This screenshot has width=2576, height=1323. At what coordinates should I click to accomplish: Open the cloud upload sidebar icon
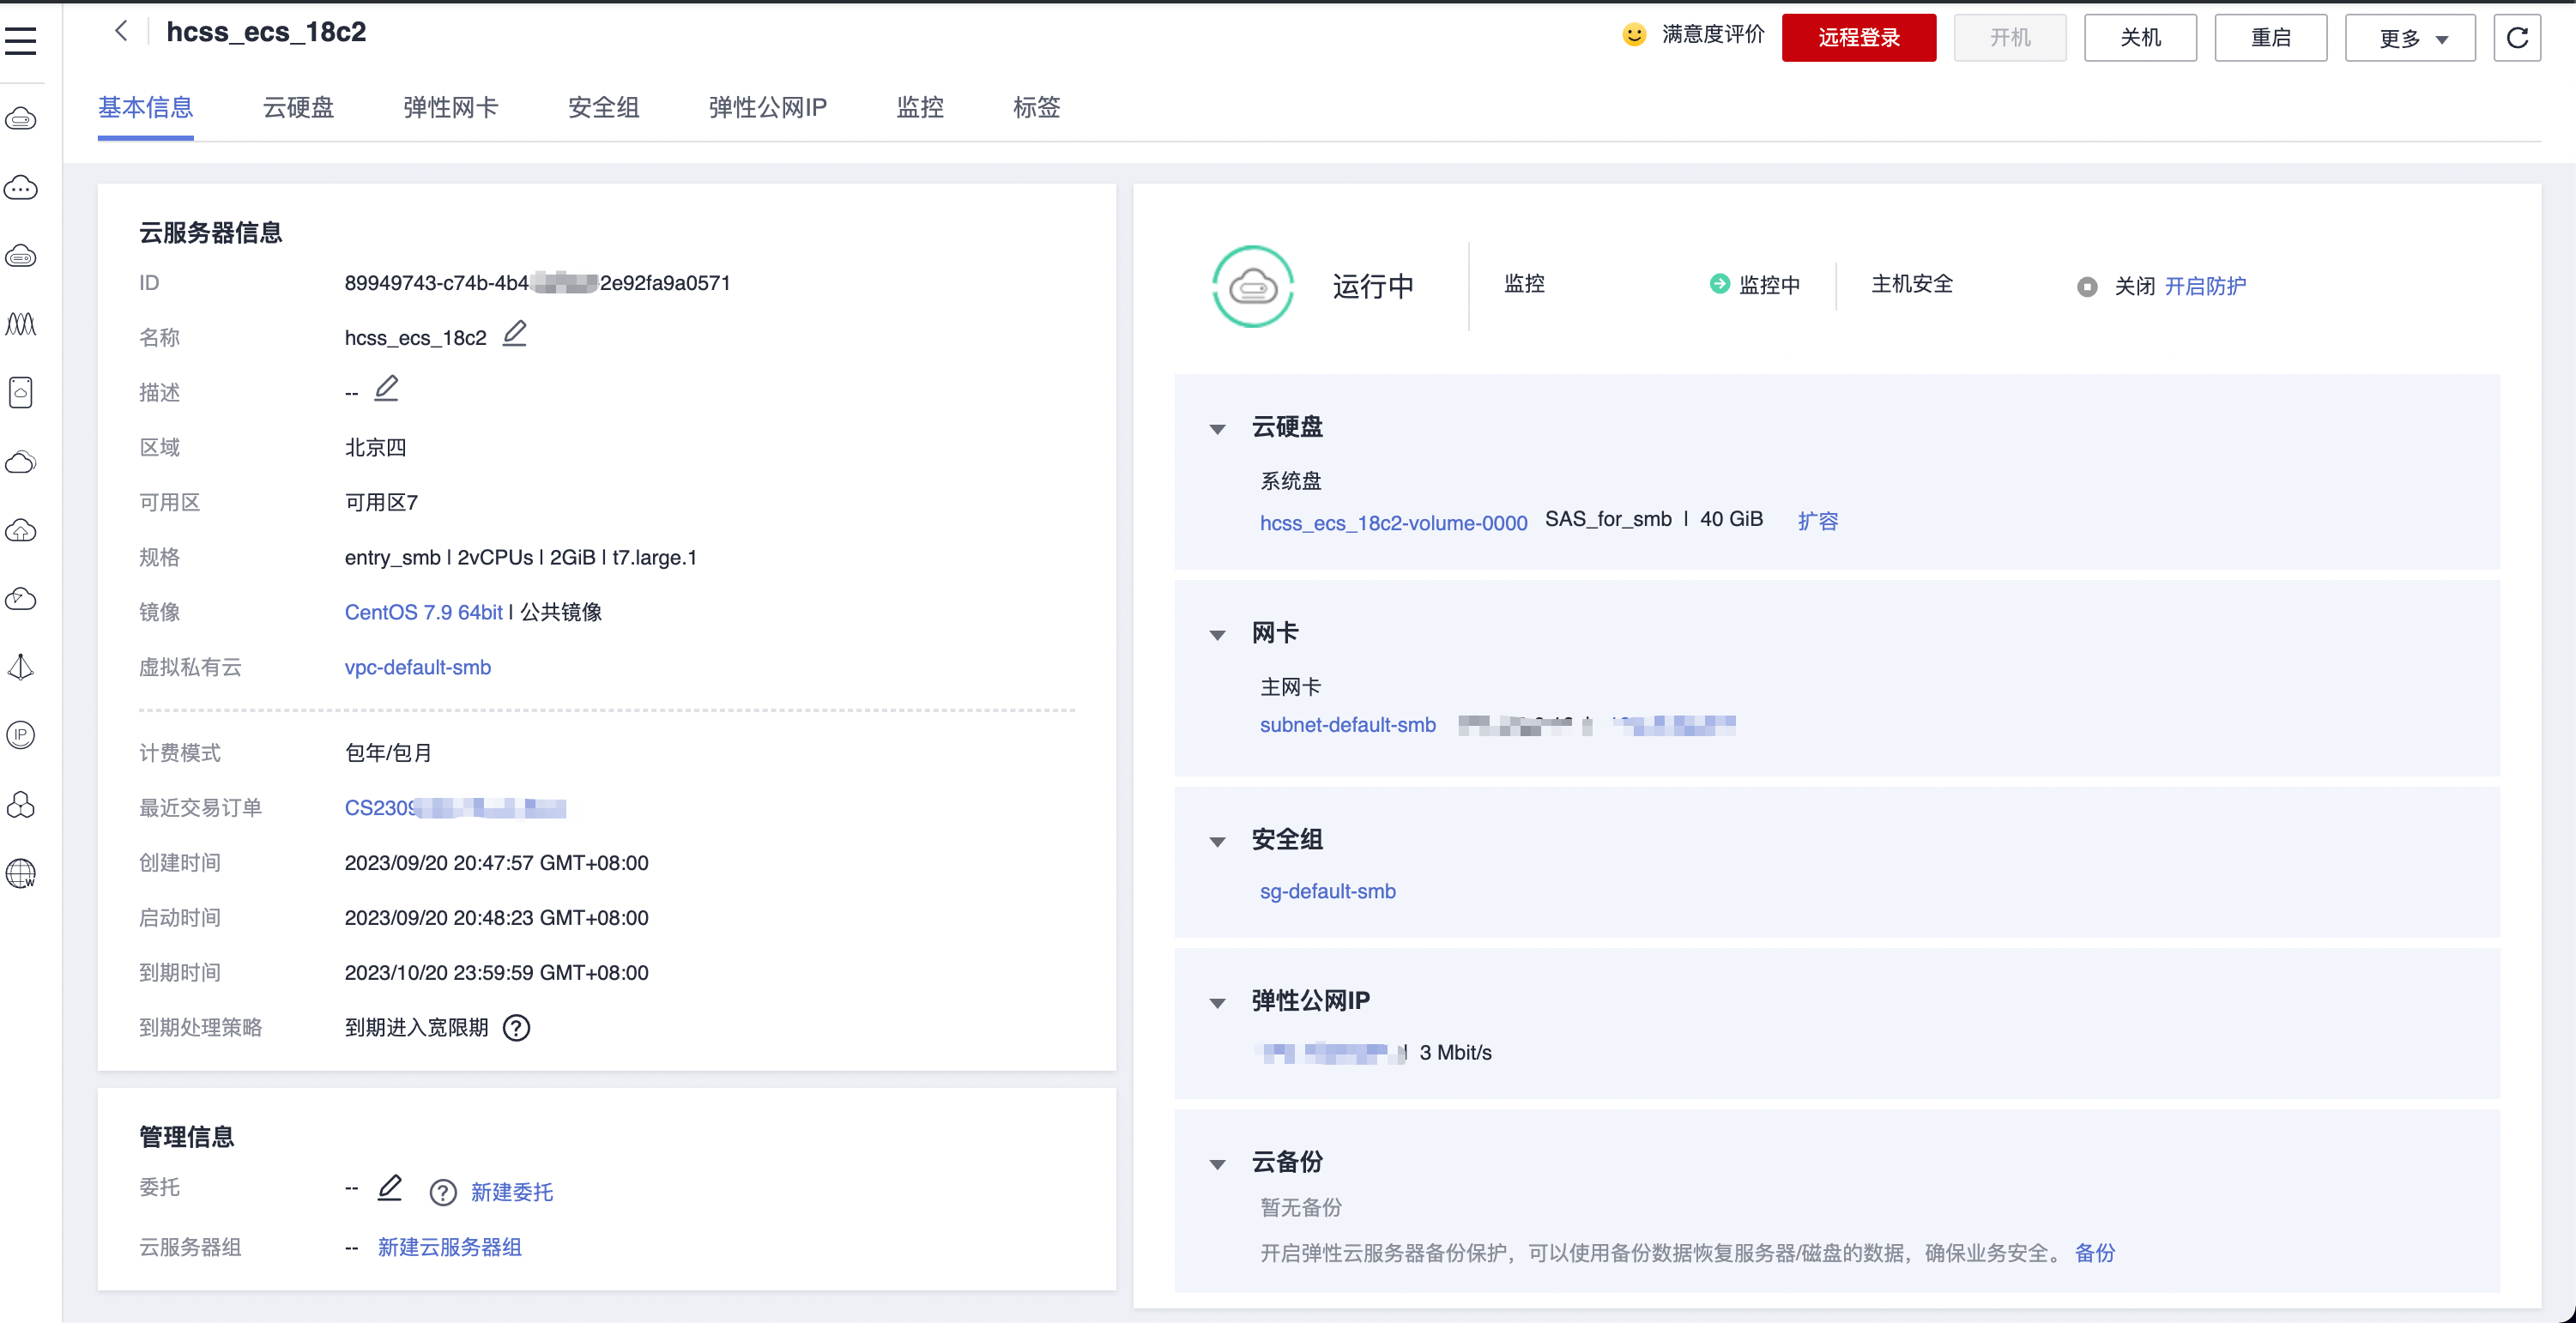[x=21, y=530]
